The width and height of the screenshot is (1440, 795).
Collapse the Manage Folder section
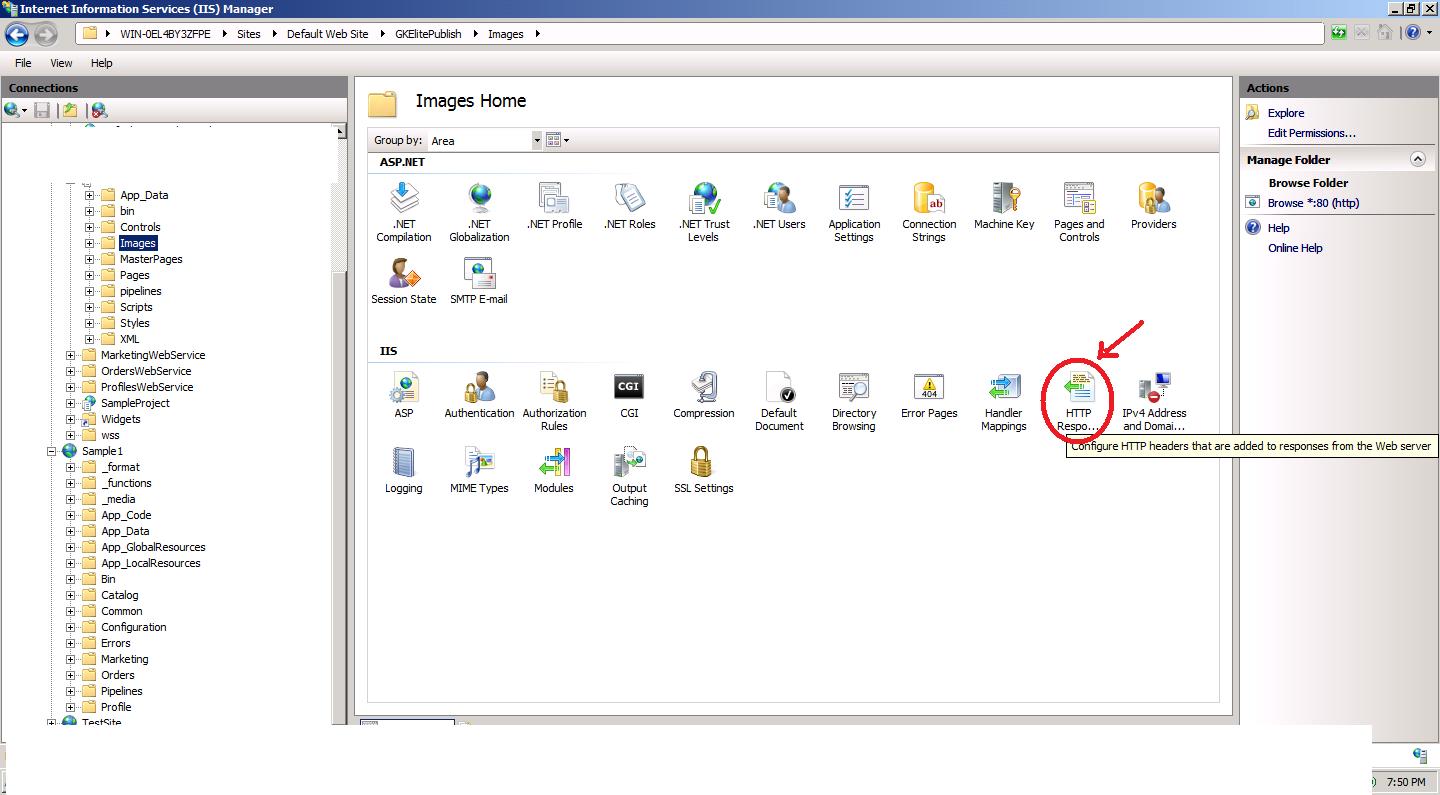pos(1418,158)
